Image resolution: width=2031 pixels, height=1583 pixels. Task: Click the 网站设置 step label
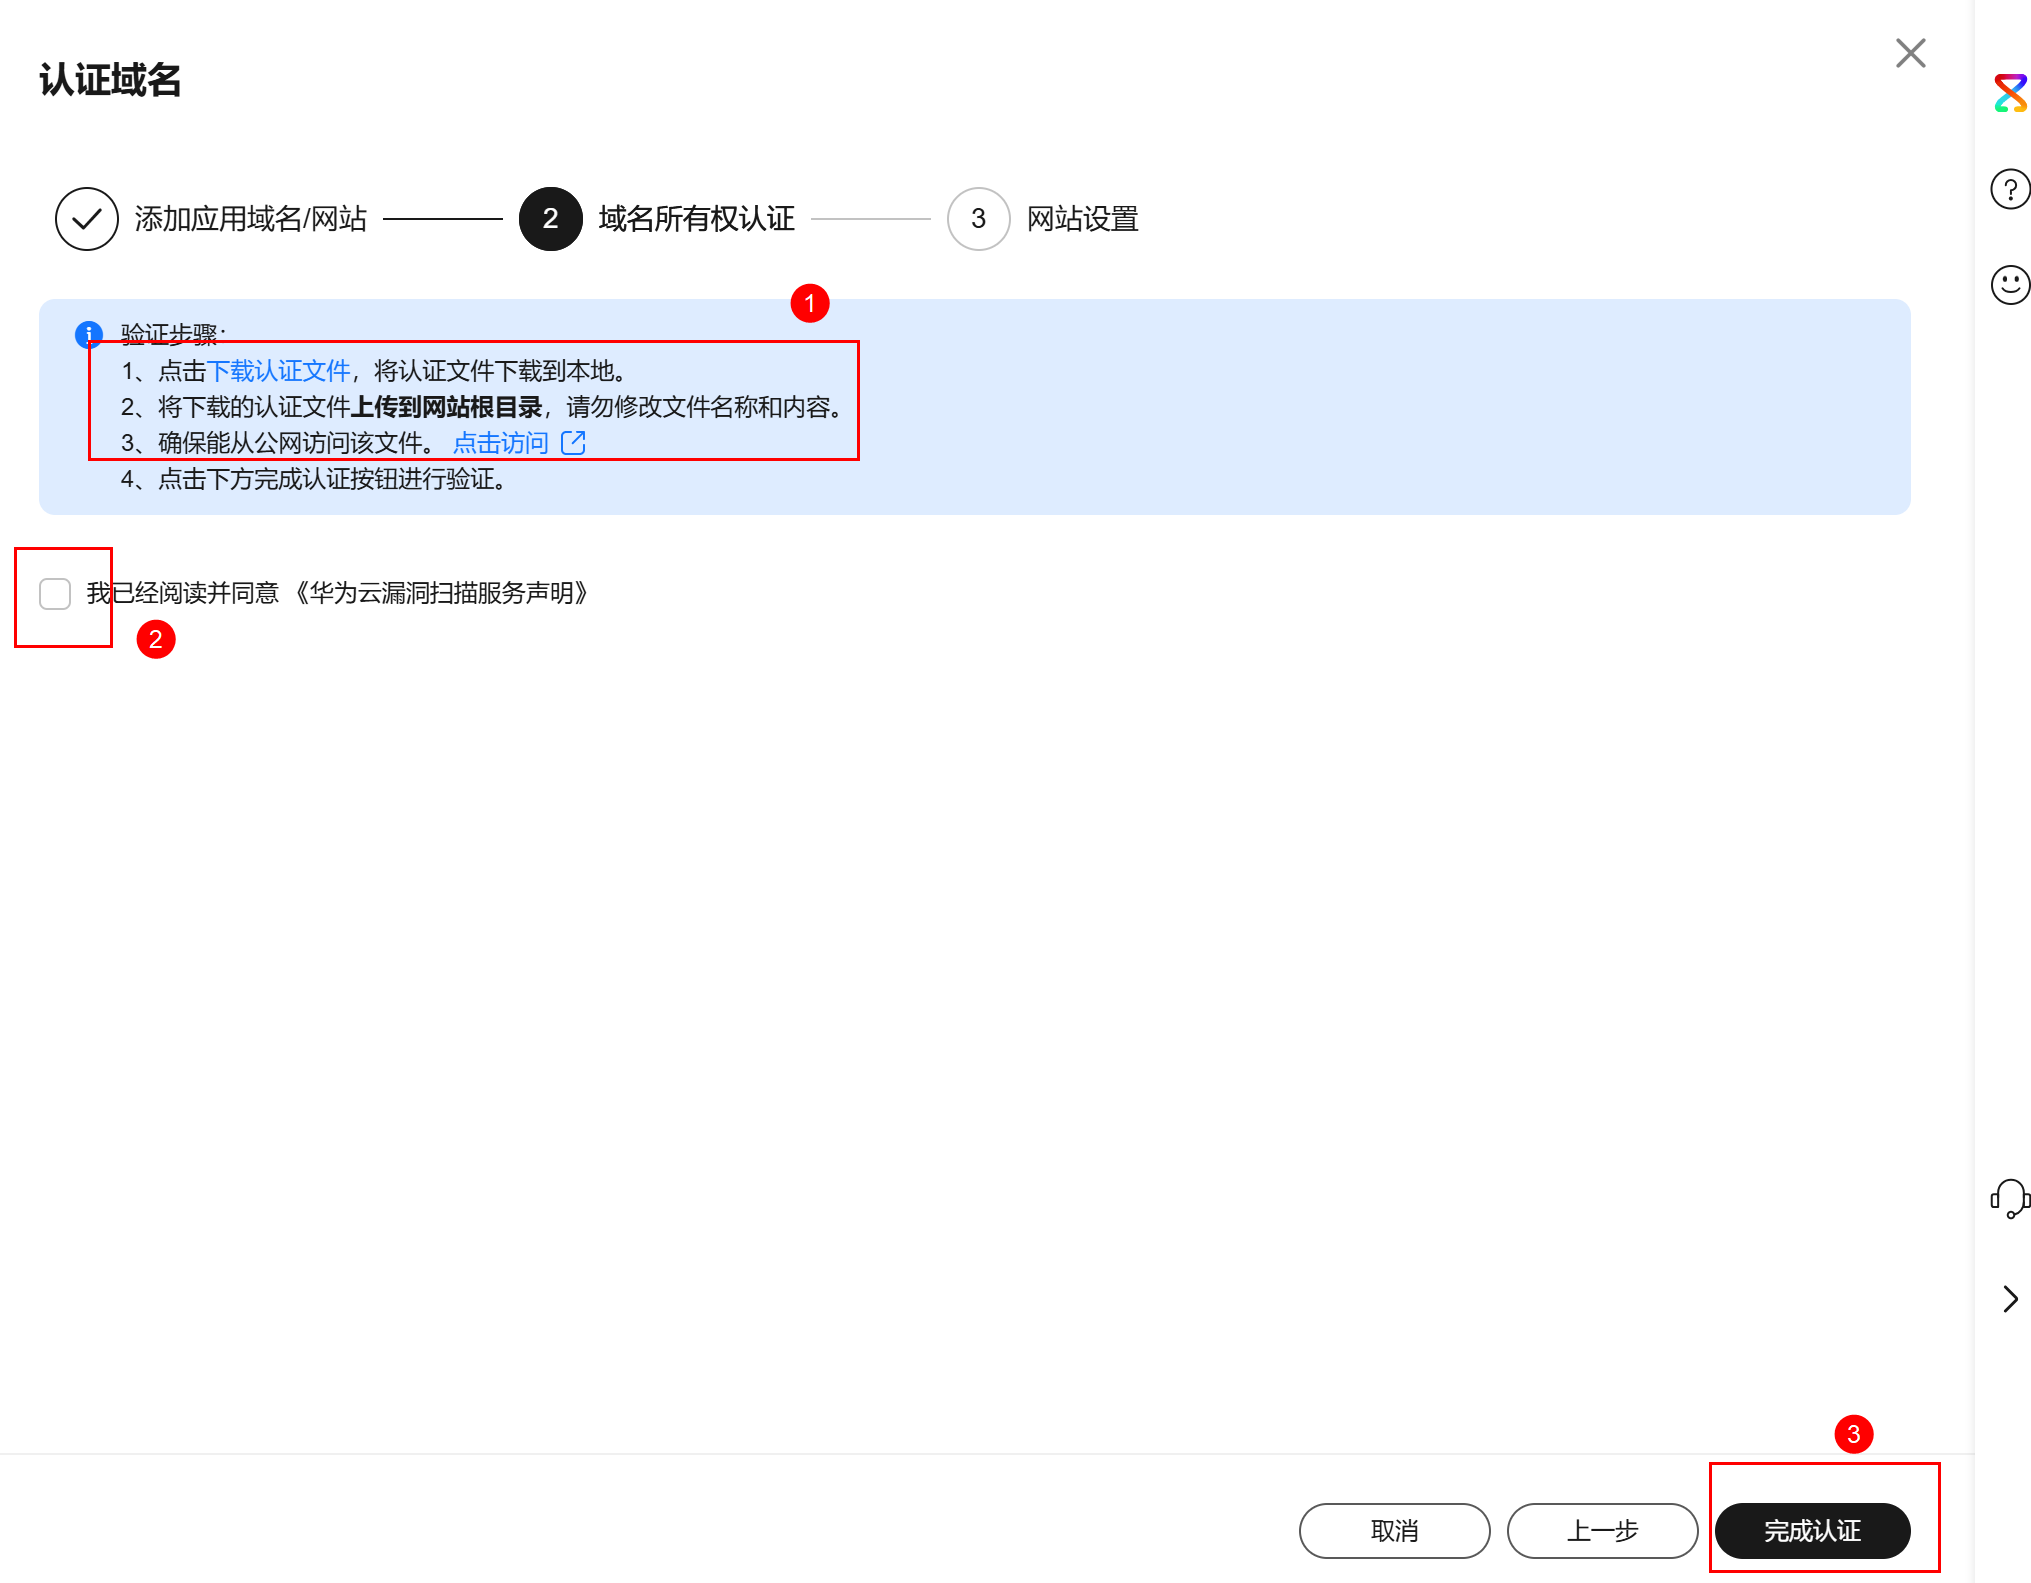pyautogui.click(x=1082, y=219)
